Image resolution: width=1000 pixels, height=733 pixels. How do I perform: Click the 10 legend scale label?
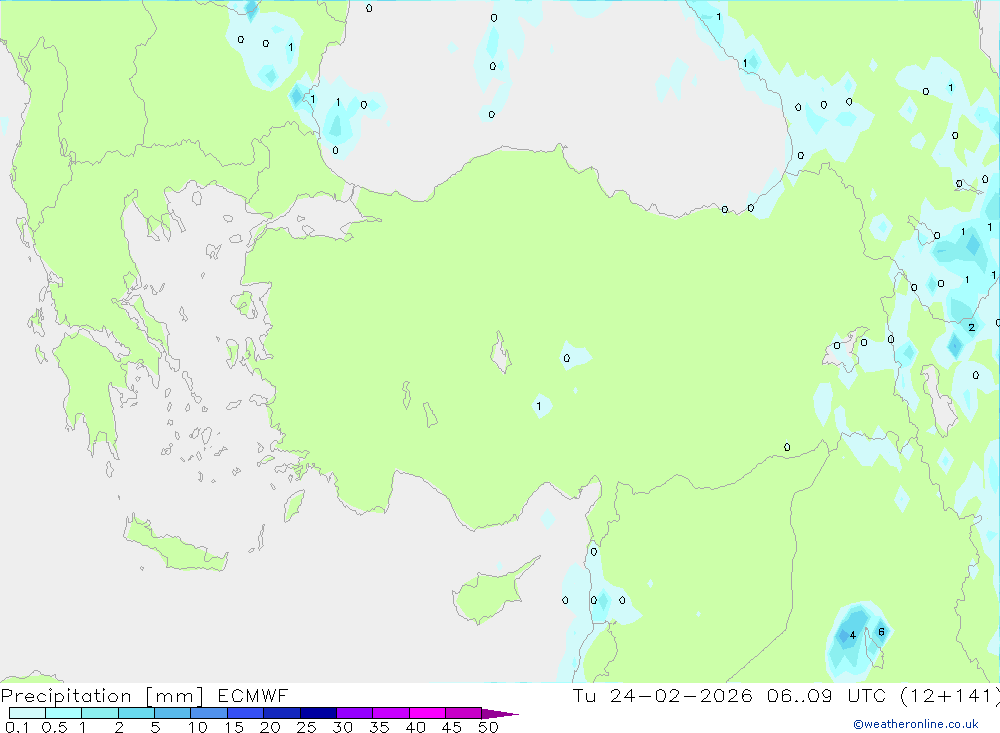click(x=198, y=727)
